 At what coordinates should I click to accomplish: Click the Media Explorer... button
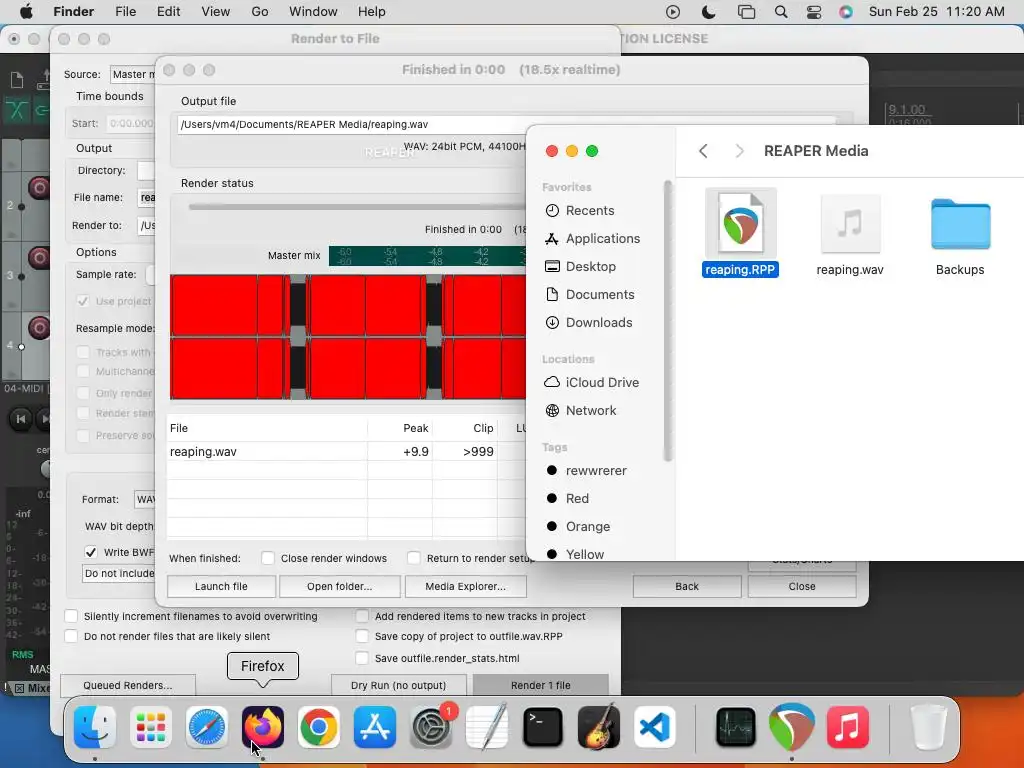tap(466, 586)
